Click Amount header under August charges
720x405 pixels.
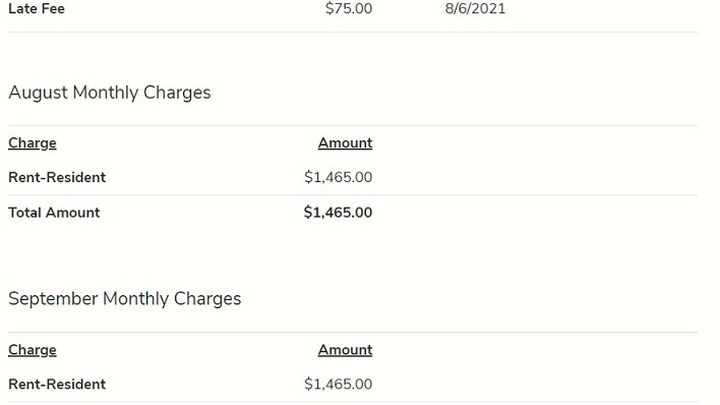pyautogui.click(x=345, y=143)
